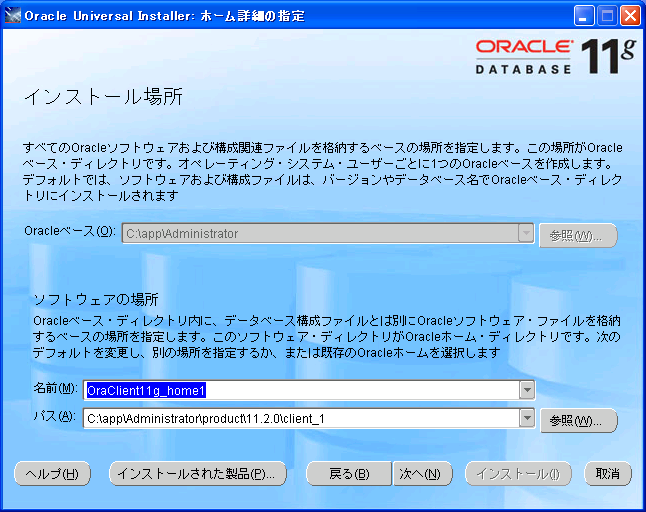Click the インストール場所 page heading

point(102,98)
